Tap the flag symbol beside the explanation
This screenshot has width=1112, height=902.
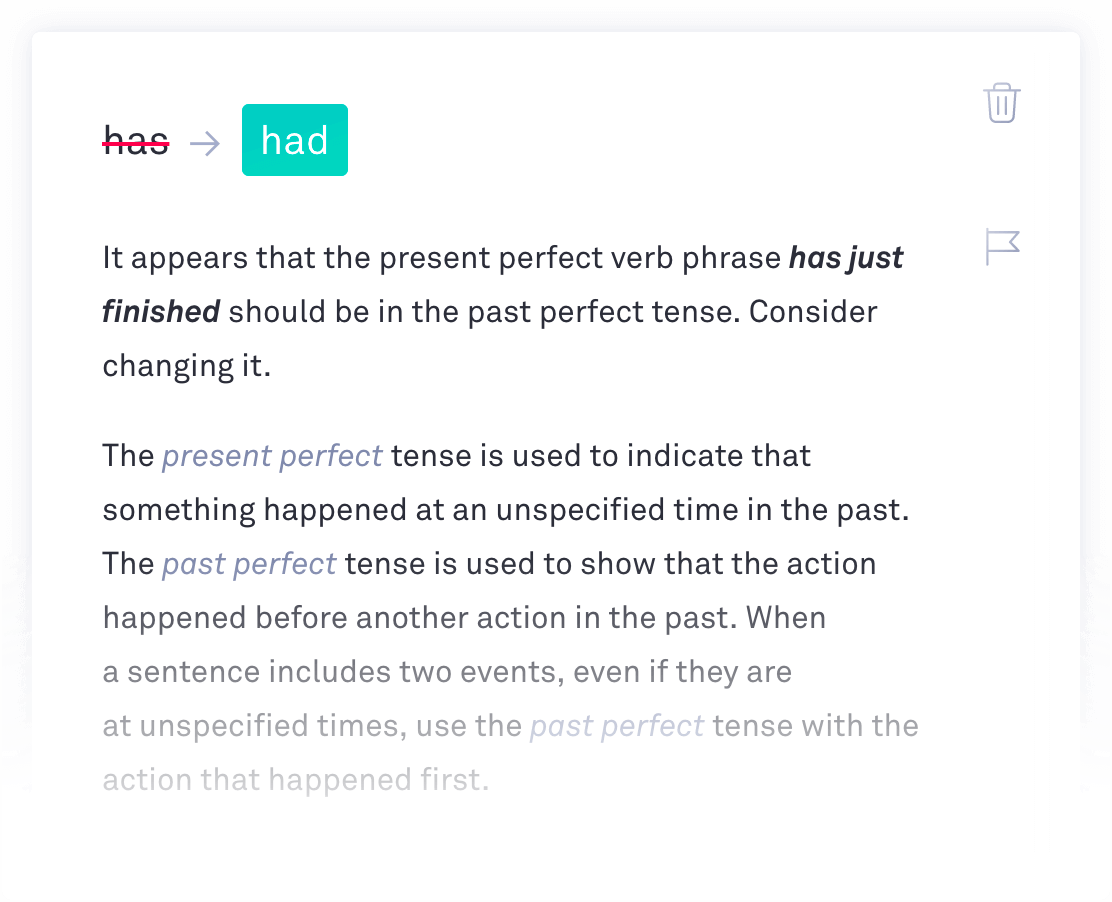point(1001,246)
